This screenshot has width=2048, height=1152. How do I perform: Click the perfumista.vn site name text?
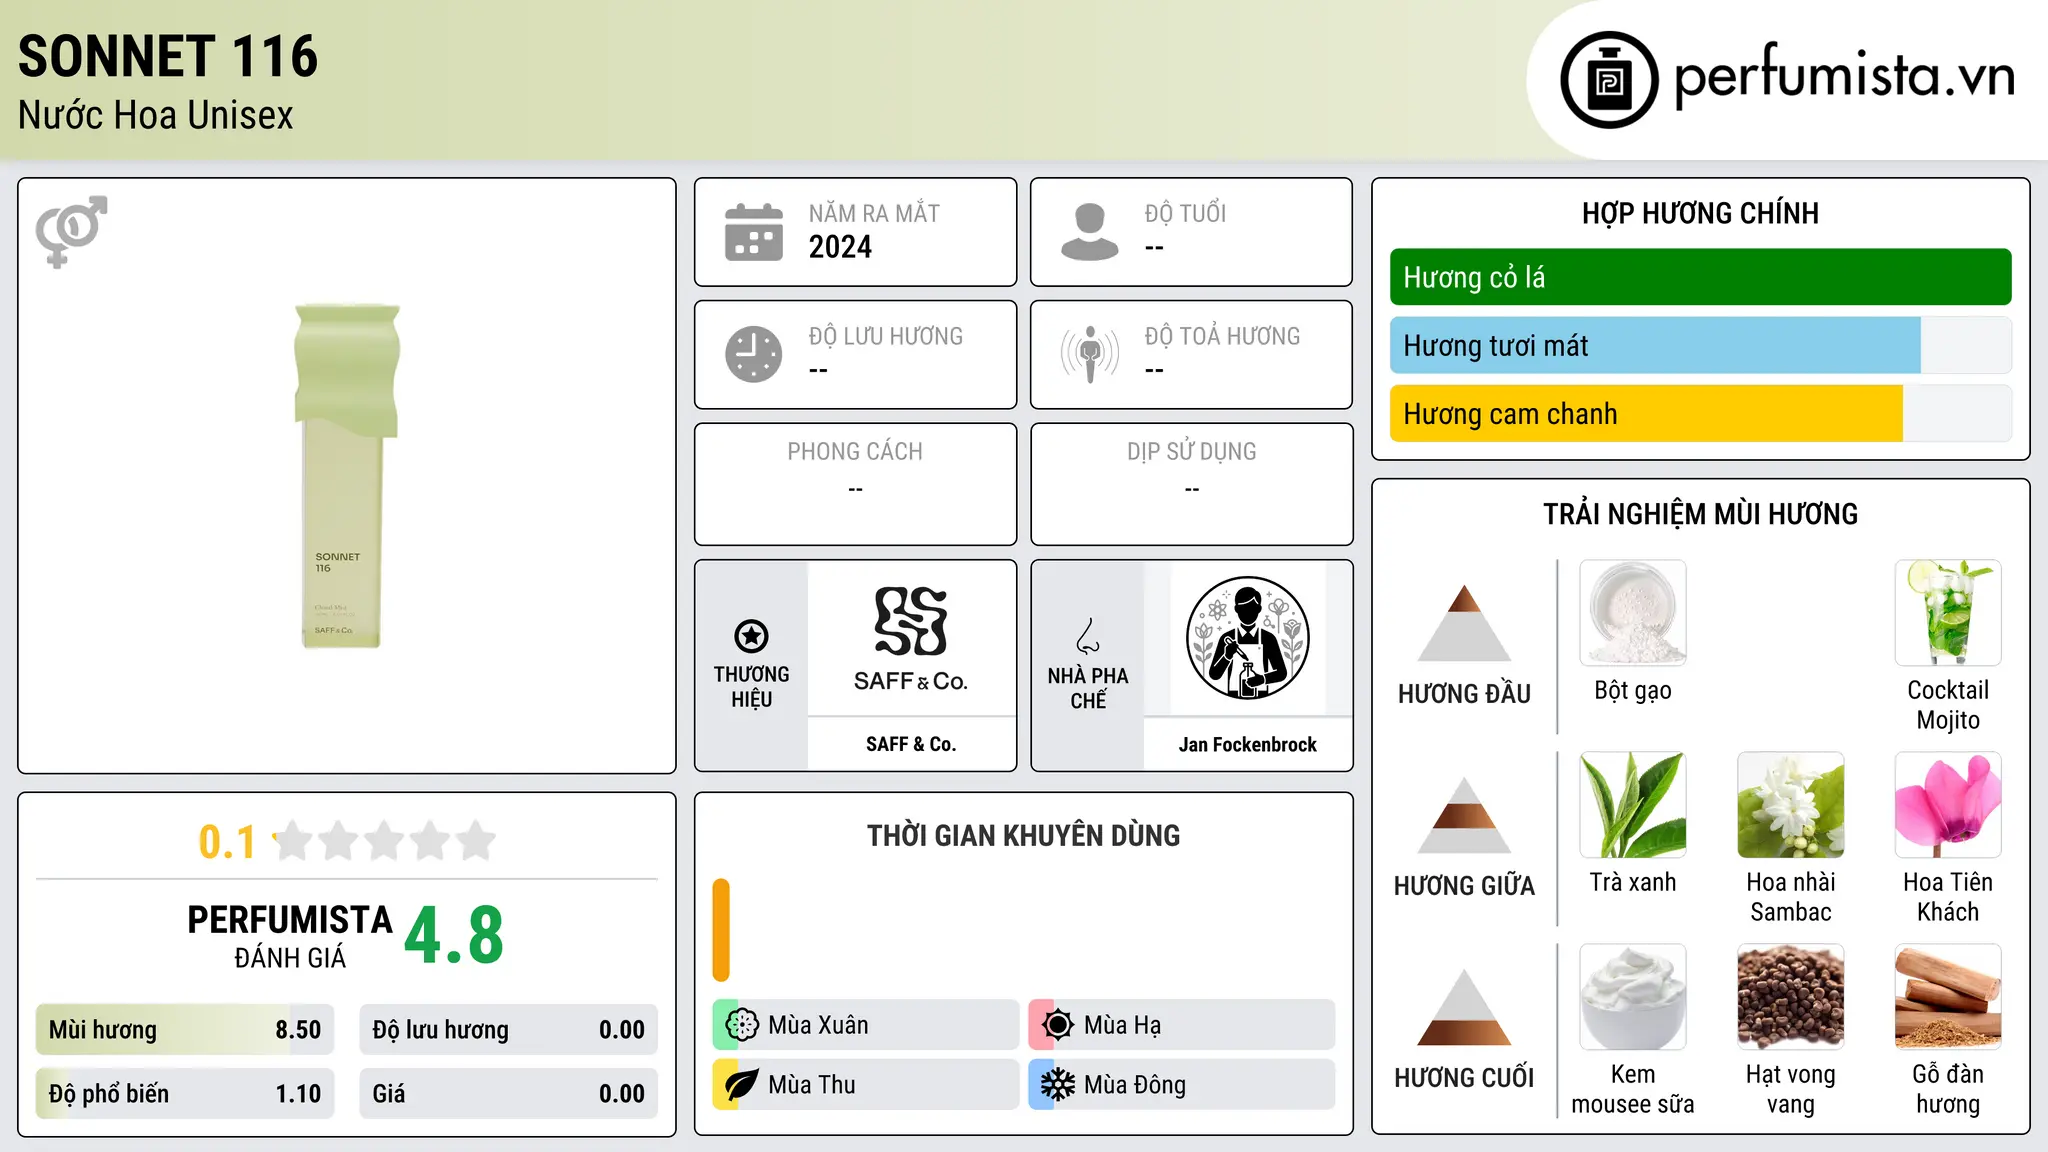1845,76
